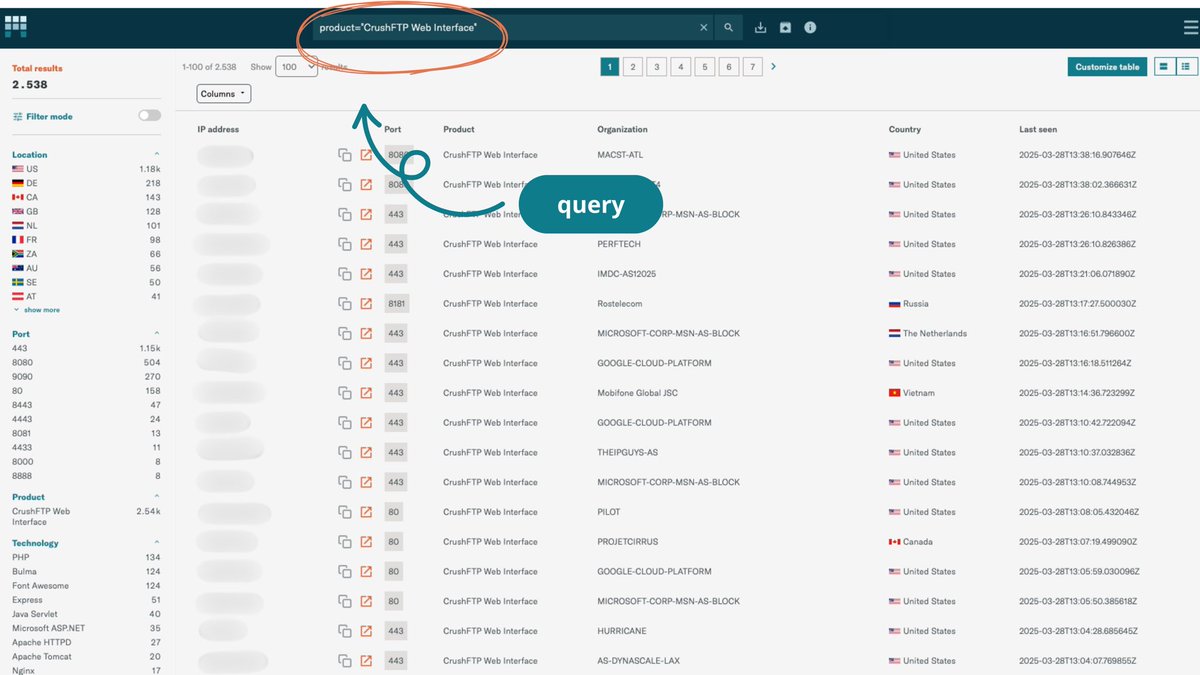The width and height of the screenshot is (1200, 675).
Task: Go to results page 2
Action: tap(633, 67)
